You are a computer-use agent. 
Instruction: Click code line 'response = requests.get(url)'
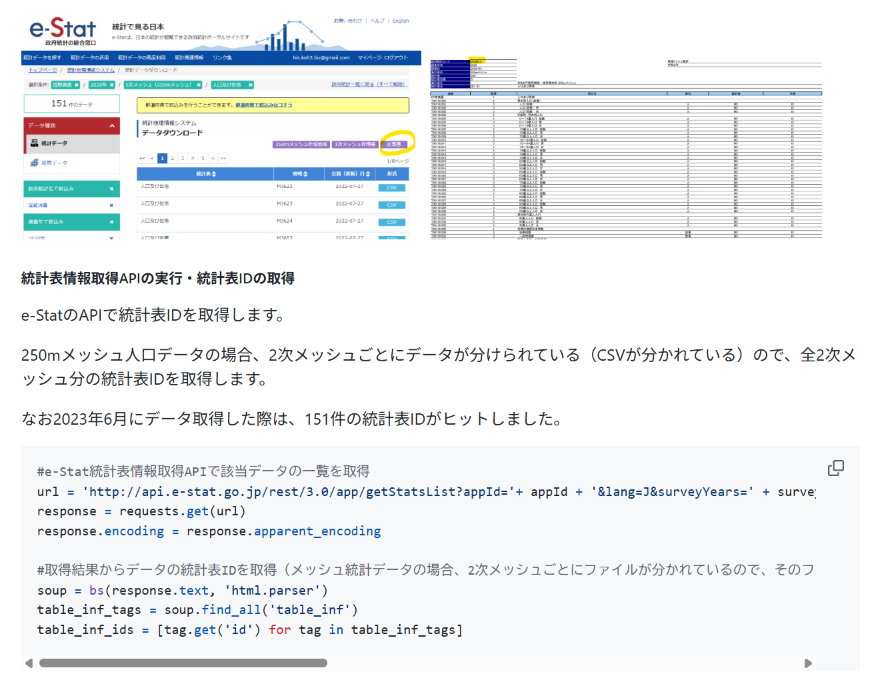(x=141, y=511)
